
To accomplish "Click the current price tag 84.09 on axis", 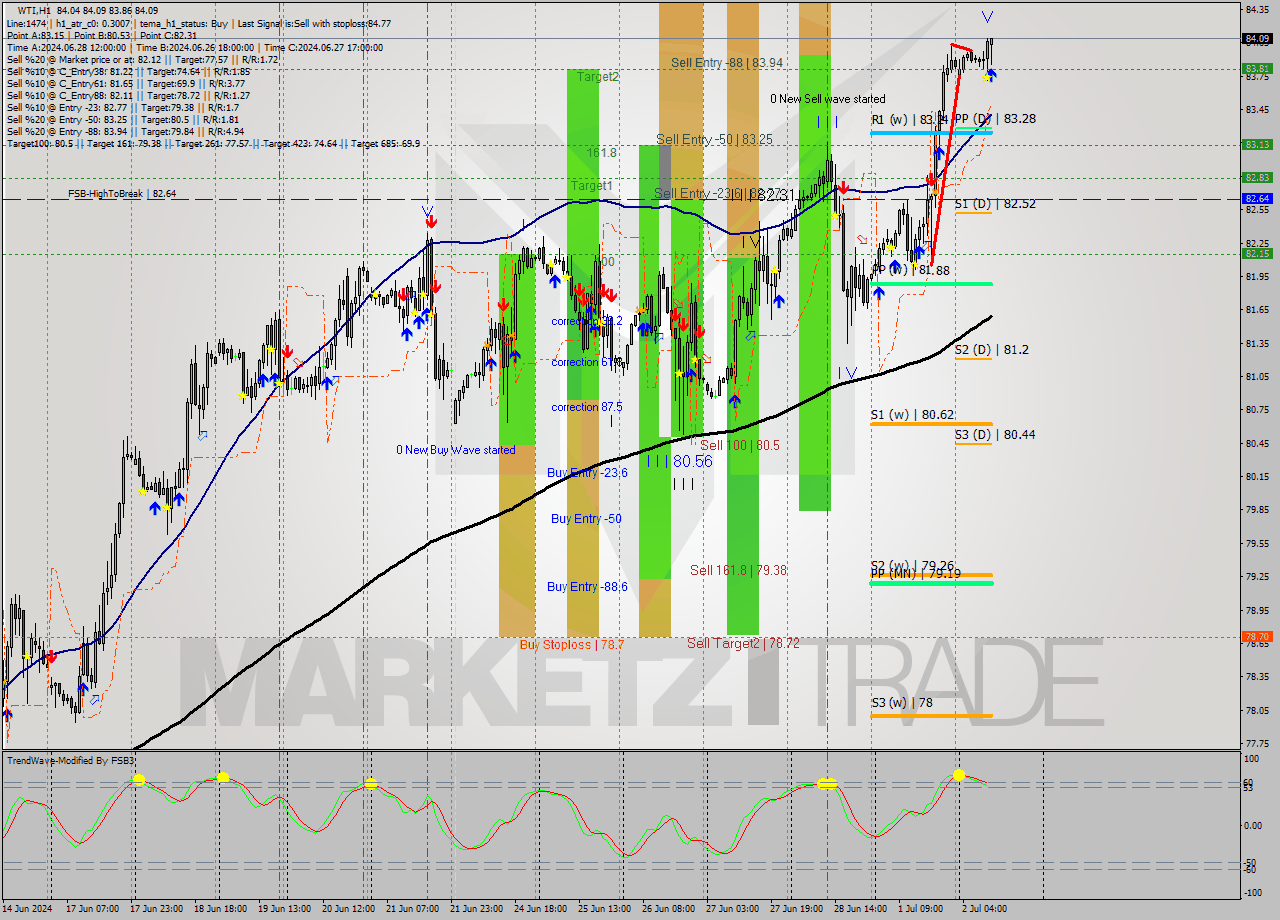I will pos(1256,39).
